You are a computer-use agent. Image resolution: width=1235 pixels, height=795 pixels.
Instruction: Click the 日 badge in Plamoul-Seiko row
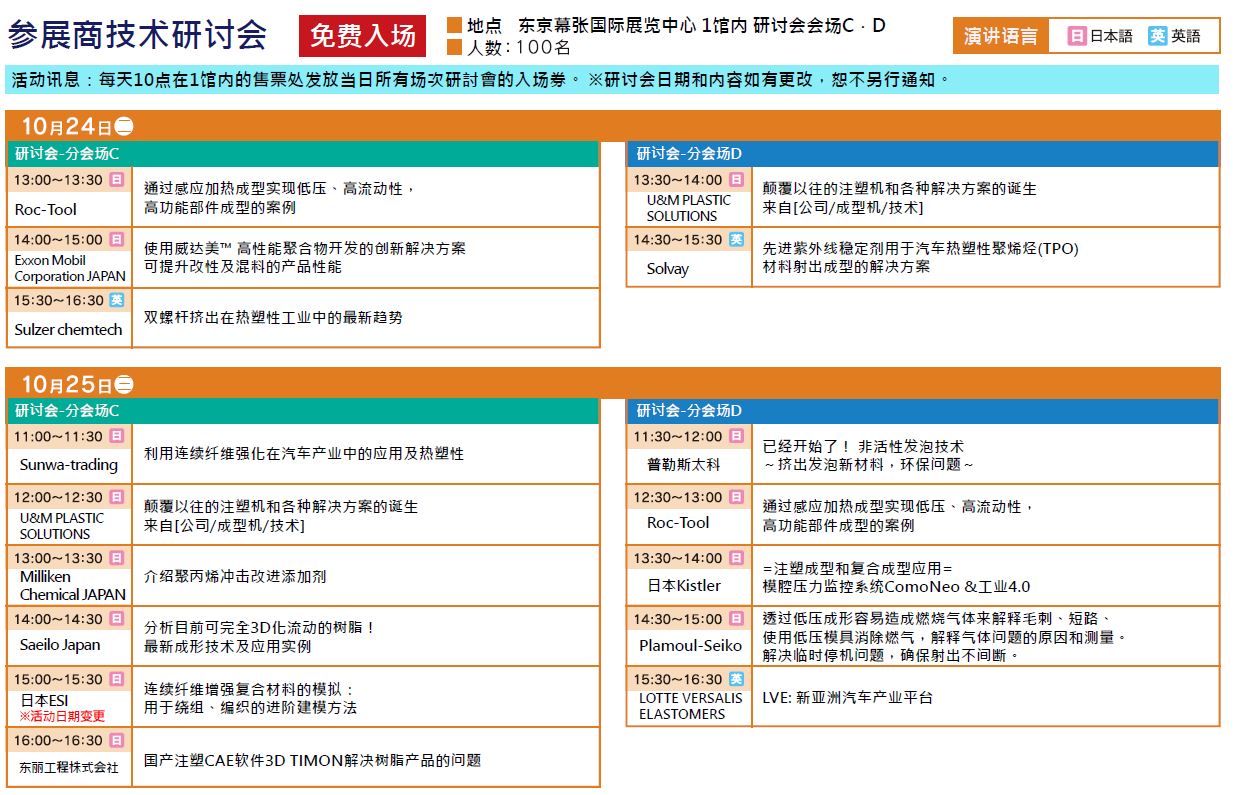click(x=736, y=619)
